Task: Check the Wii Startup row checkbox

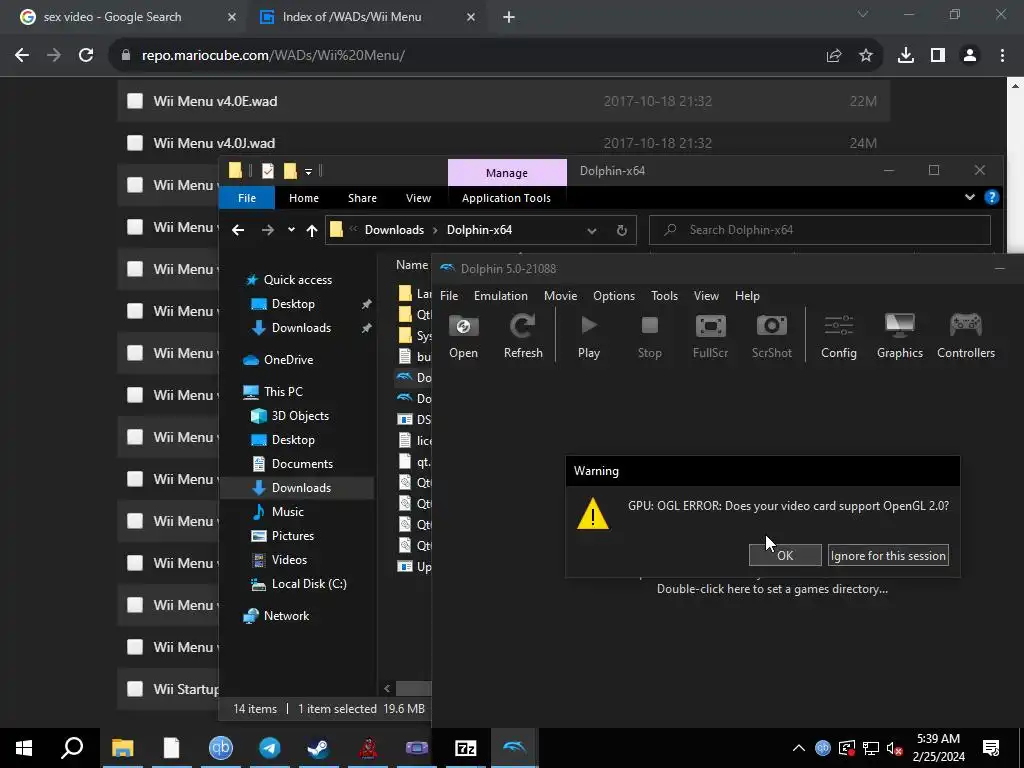Action: coord(135,689)
